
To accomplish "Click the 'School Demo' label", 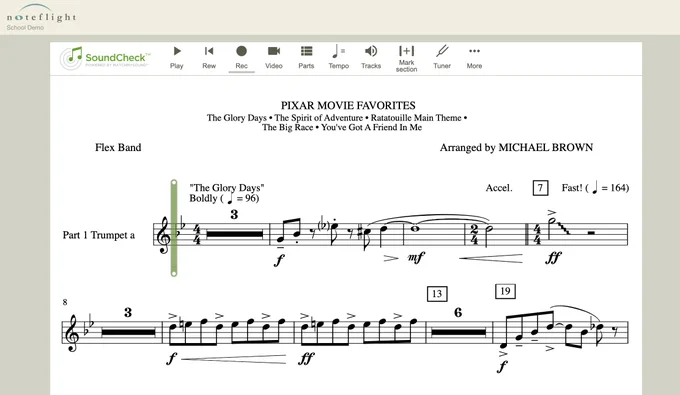I will pyautogui.click(x=25, y=27).
